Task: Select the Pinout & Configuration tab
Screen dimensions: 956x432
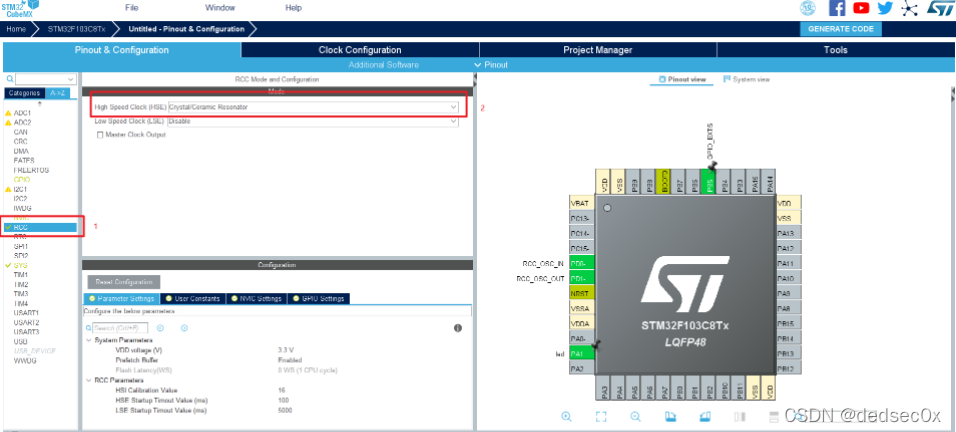Action: click(122, 50)
